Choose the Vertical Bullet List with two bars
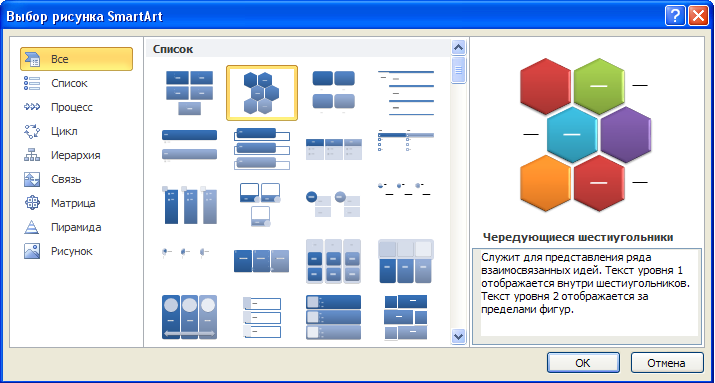This screenshot has width=715, height=383. (189, 146)
